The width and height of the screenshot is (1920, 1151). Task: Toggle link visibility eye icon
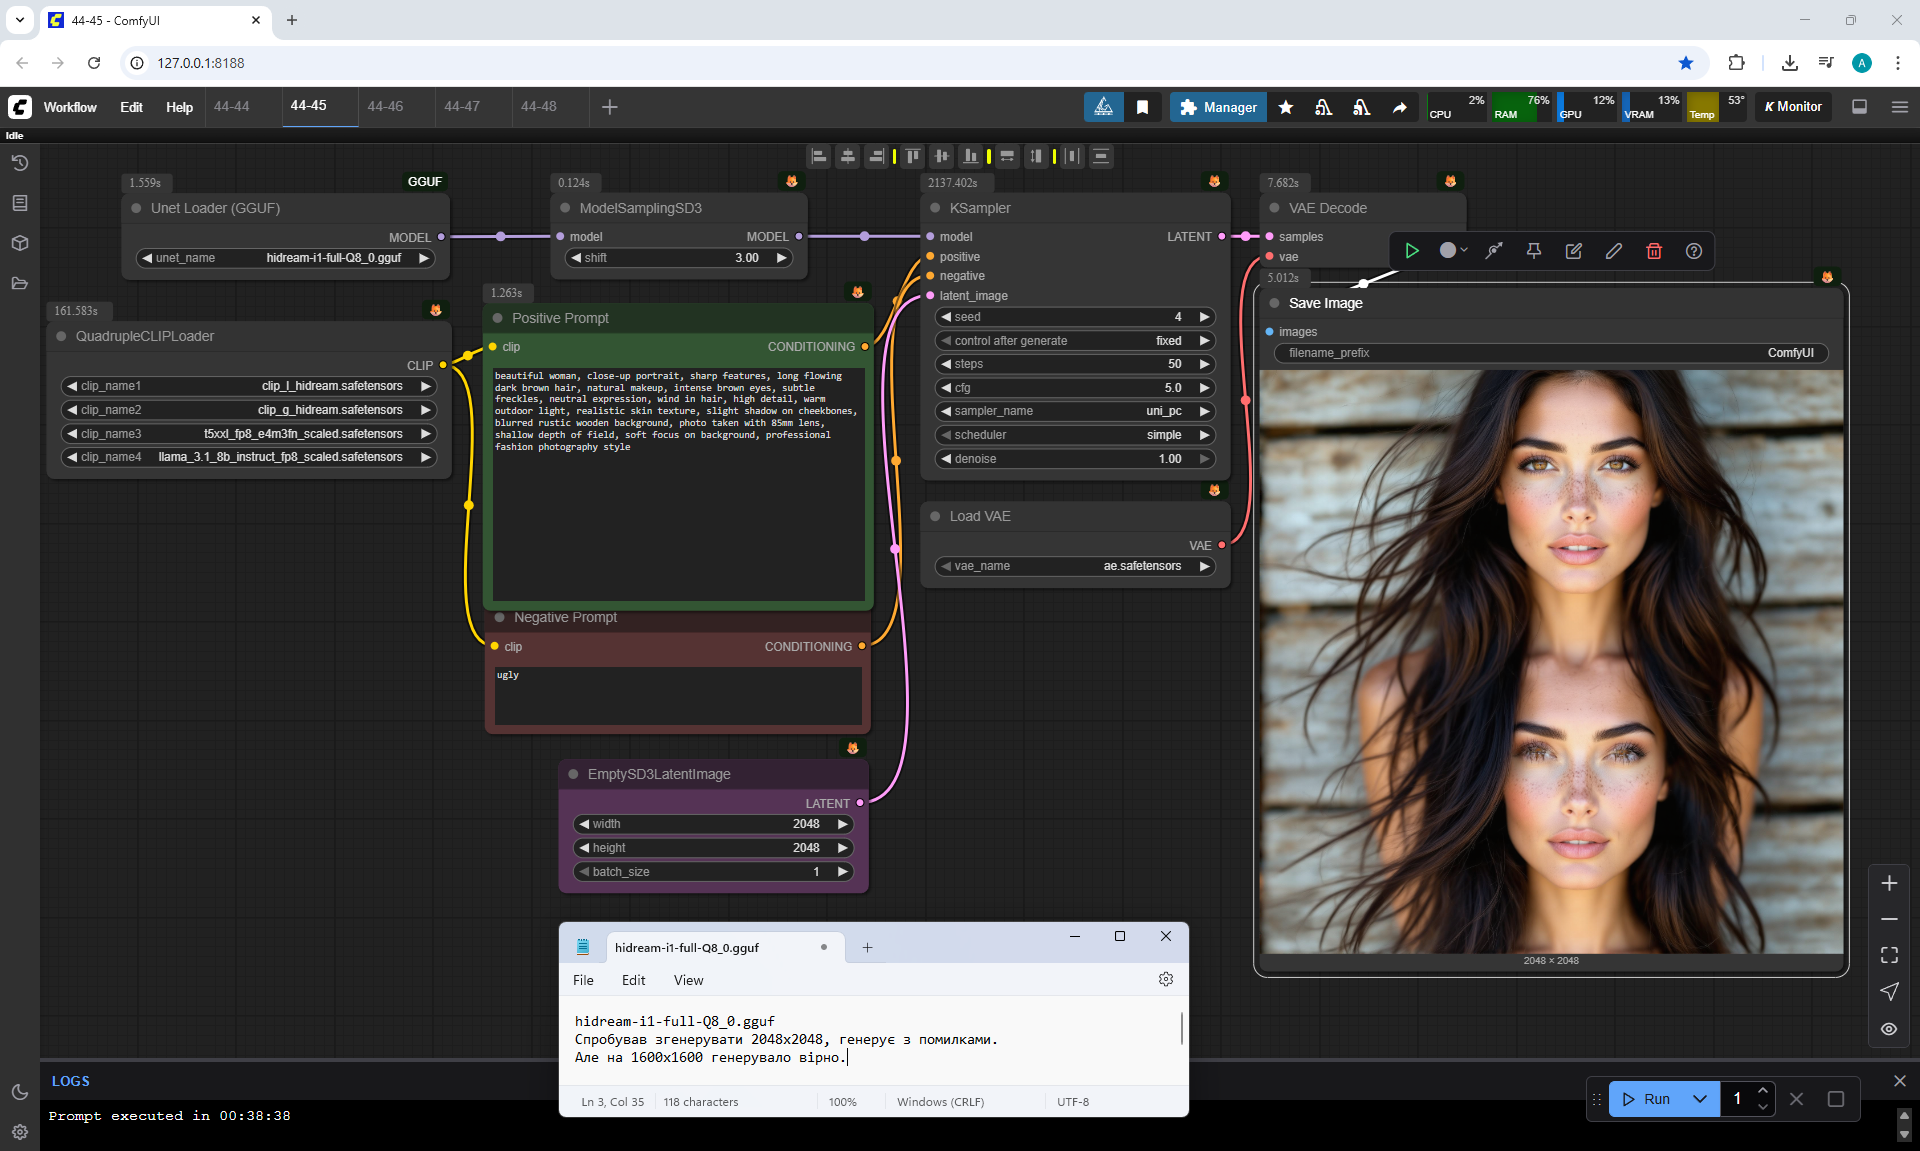[x=1889, y=1029]
